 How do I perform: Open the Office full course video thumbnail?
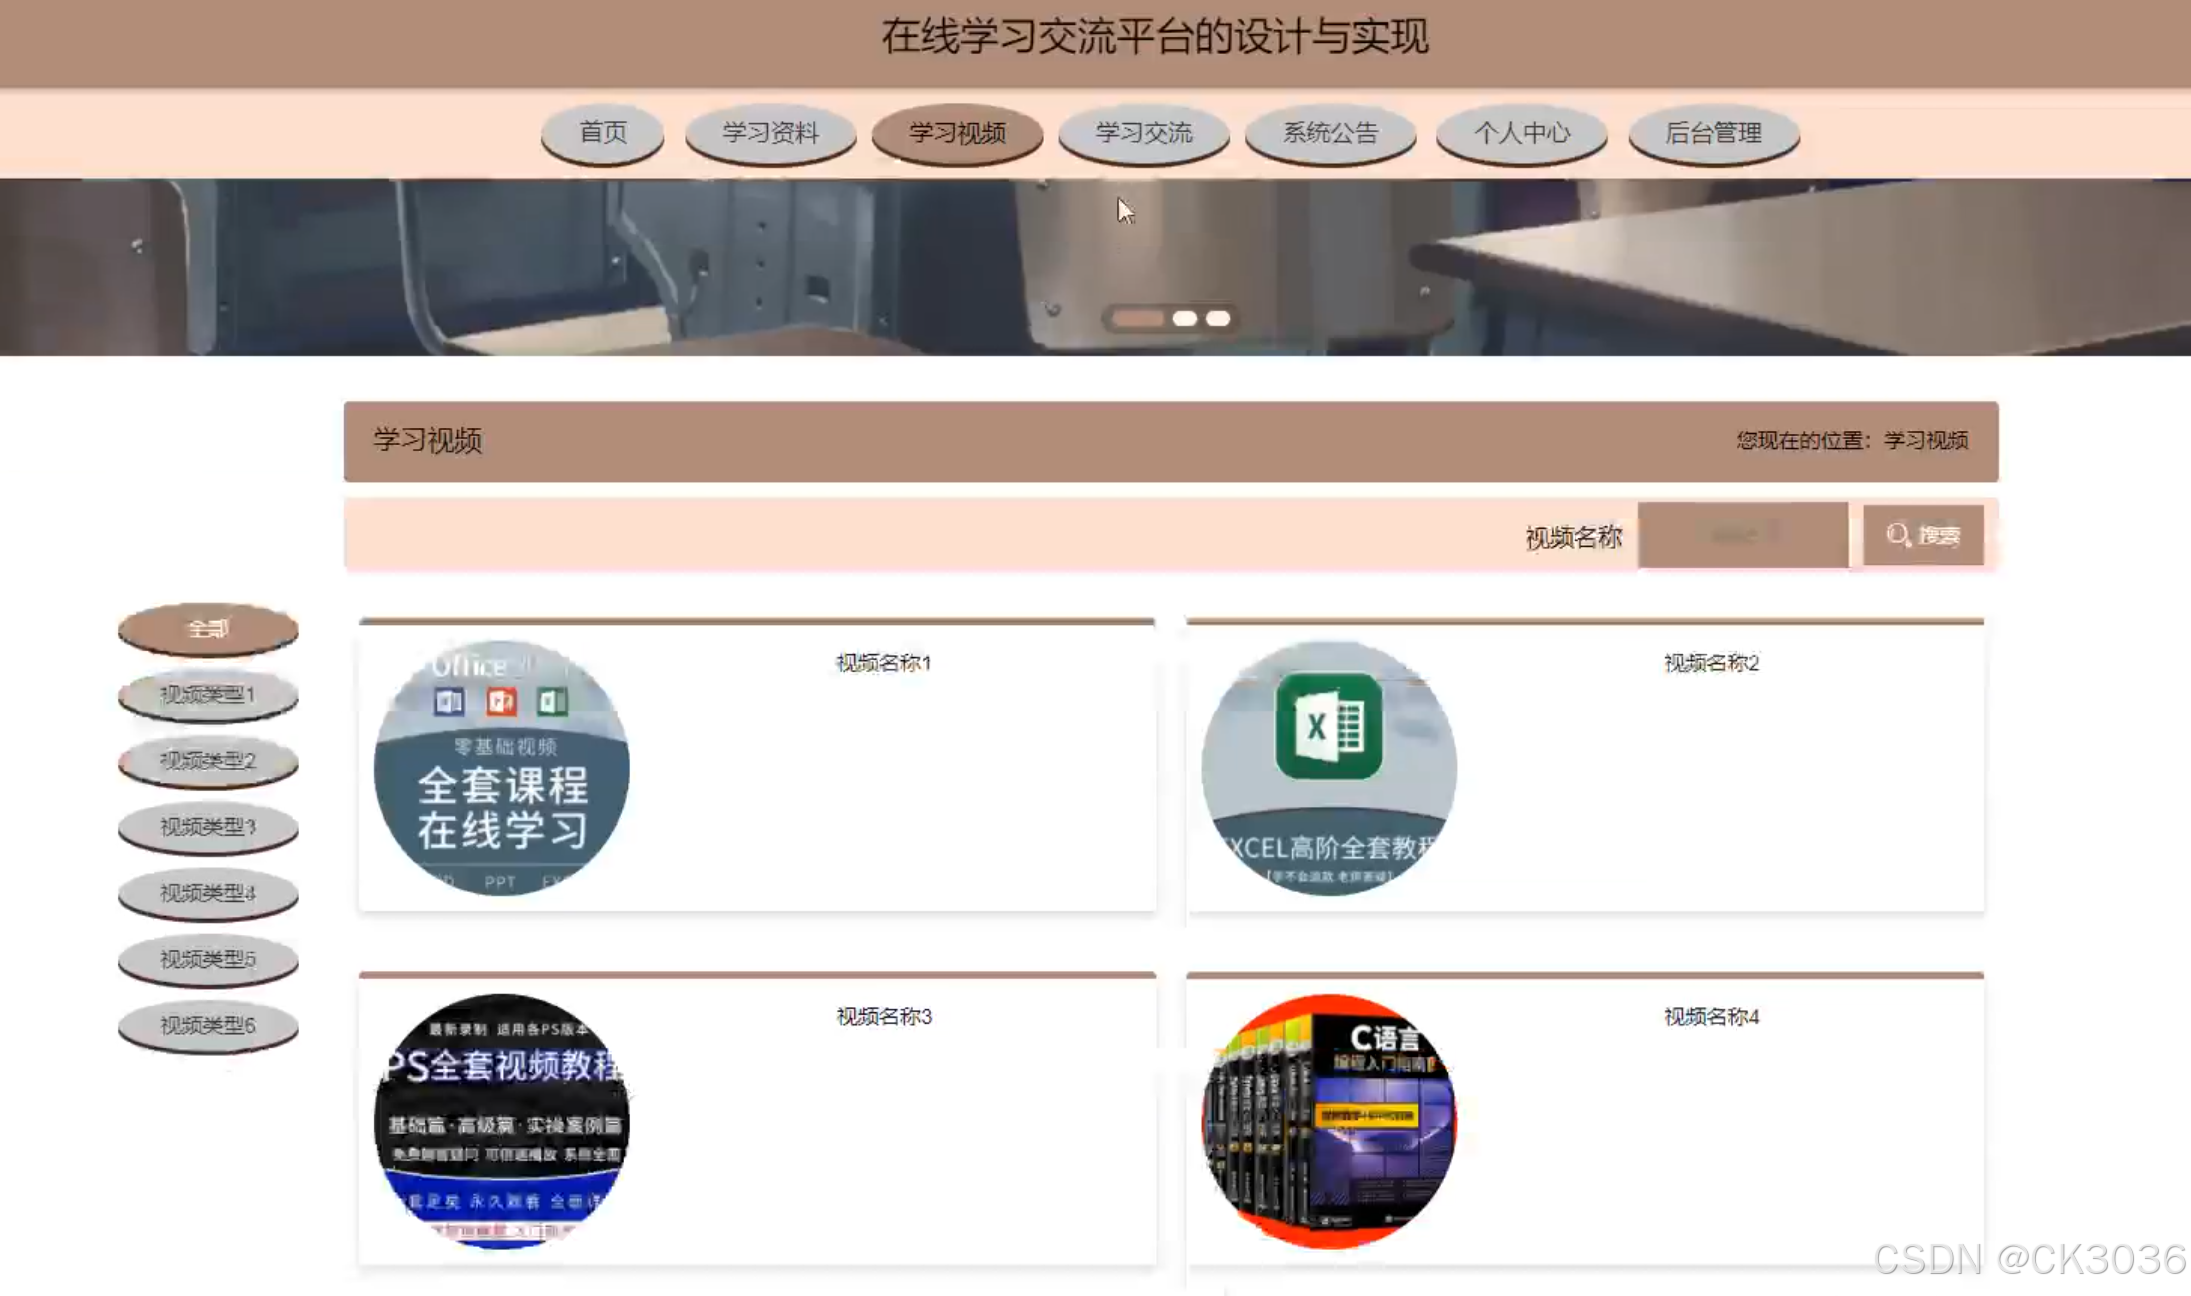tap(501, 768)
